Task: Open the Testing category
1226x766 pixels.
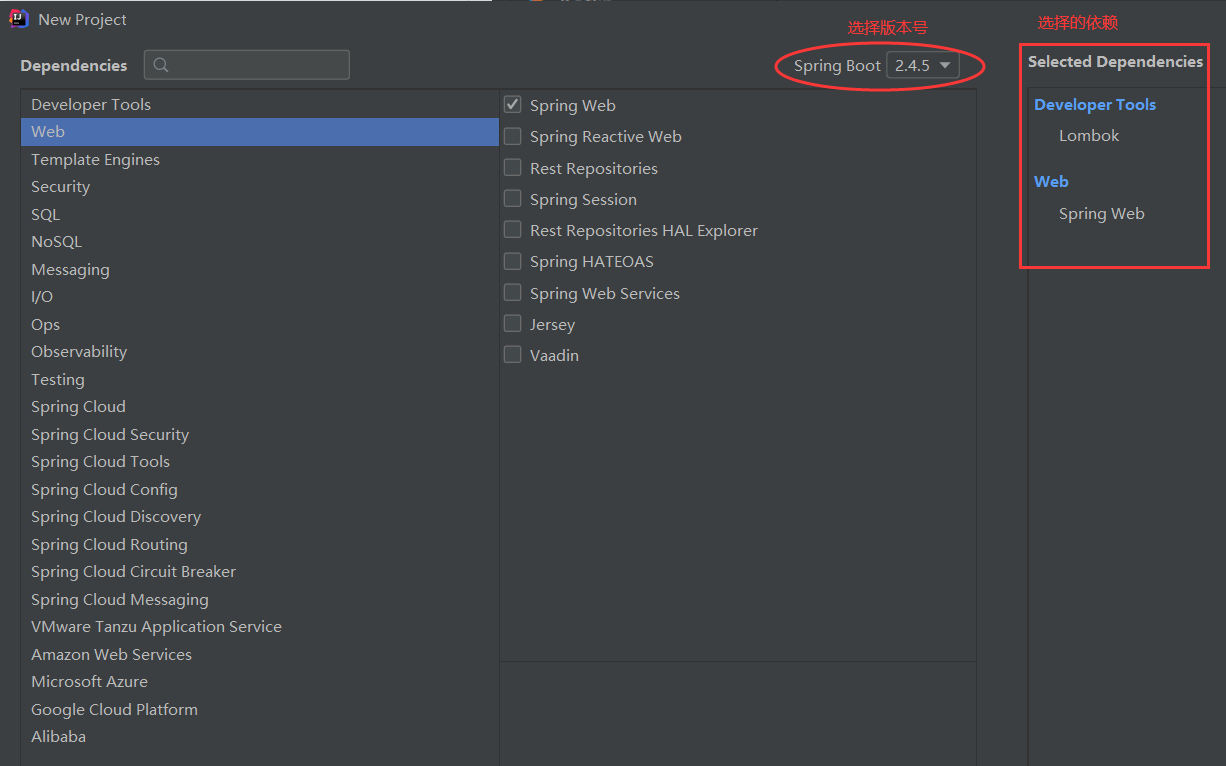Action: (x=259, y=379)
